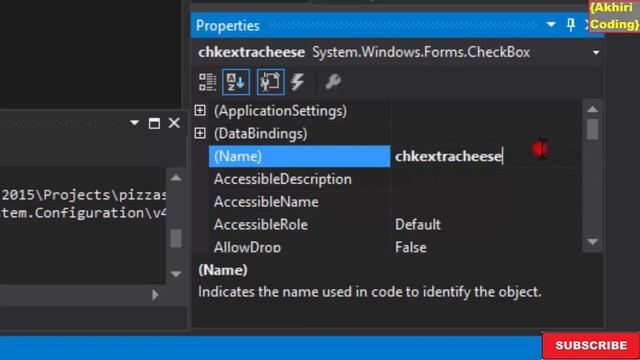Click output panel scroll right arrow
Image resolution: width=640 pixels, height=360 pixels.
(155, 295)
